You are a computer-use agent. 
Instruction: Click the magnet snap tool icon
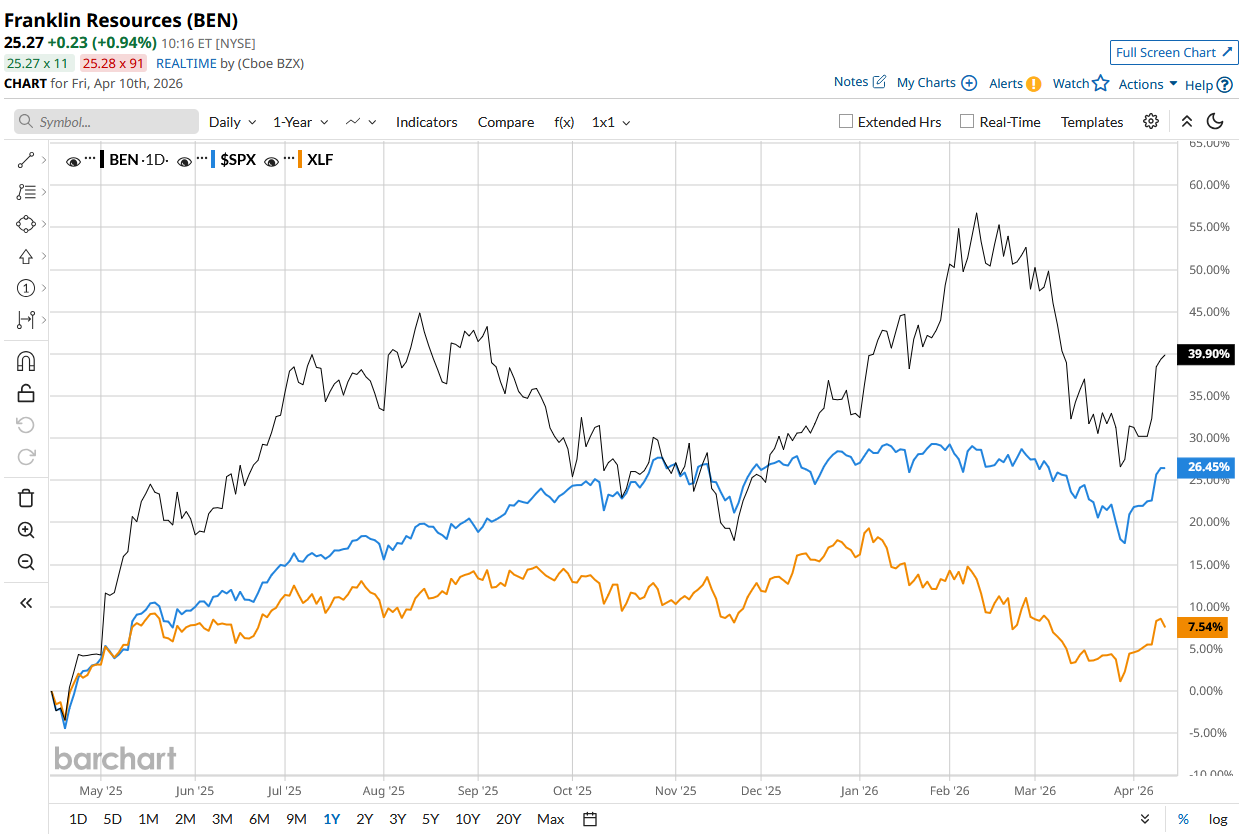26,361
